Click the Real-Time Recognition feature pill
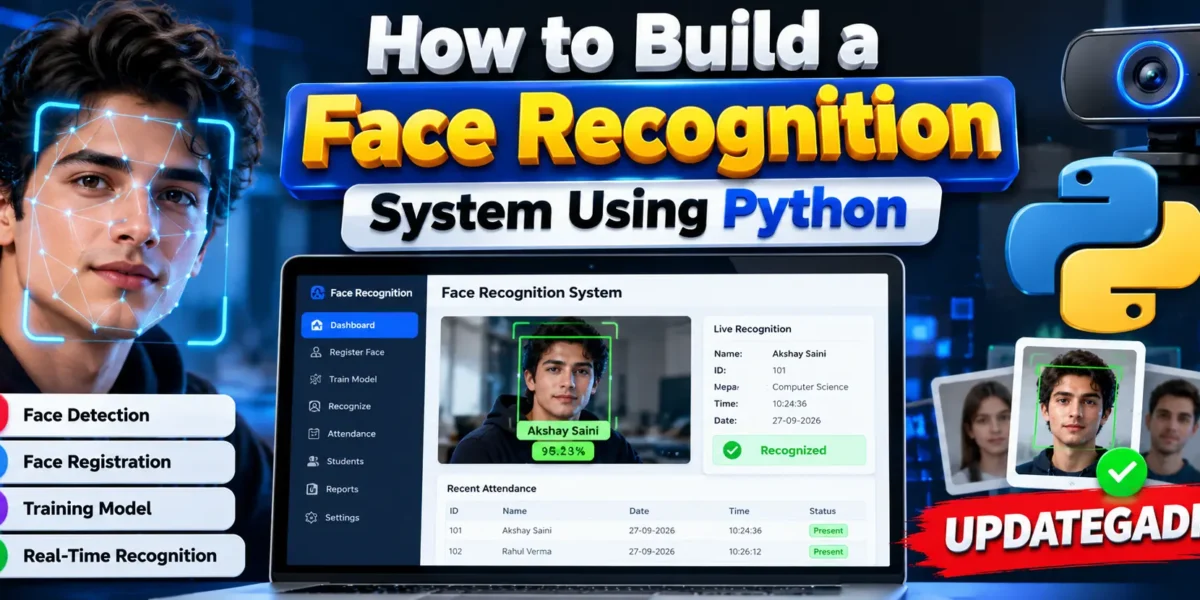 [x=121, y=556]
